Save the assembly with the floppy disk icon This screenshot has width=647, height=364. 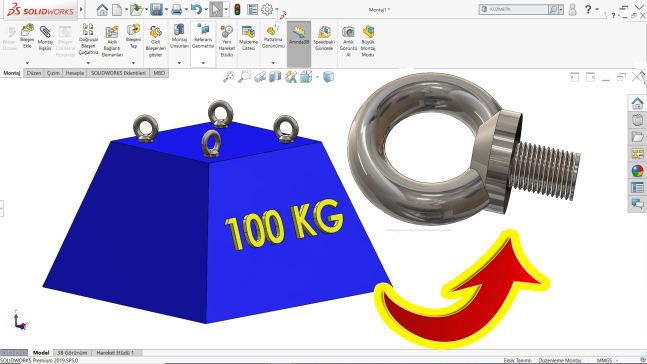(x=156, y=9)
